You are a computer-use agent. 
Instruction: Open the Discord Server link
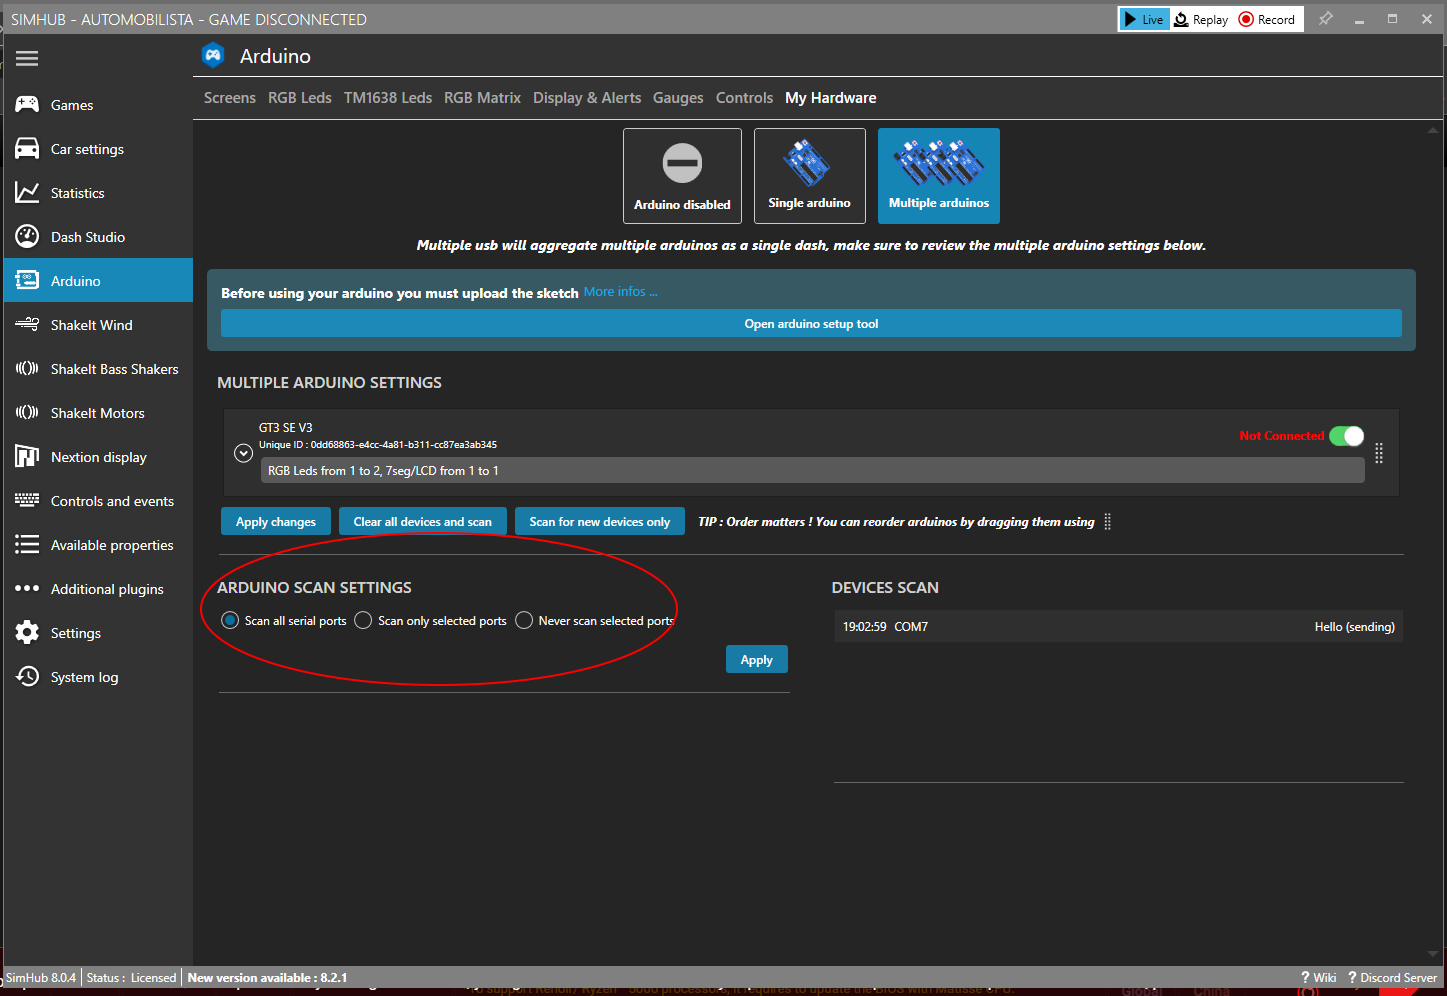pyautogui.click(x=1392, y=978)
